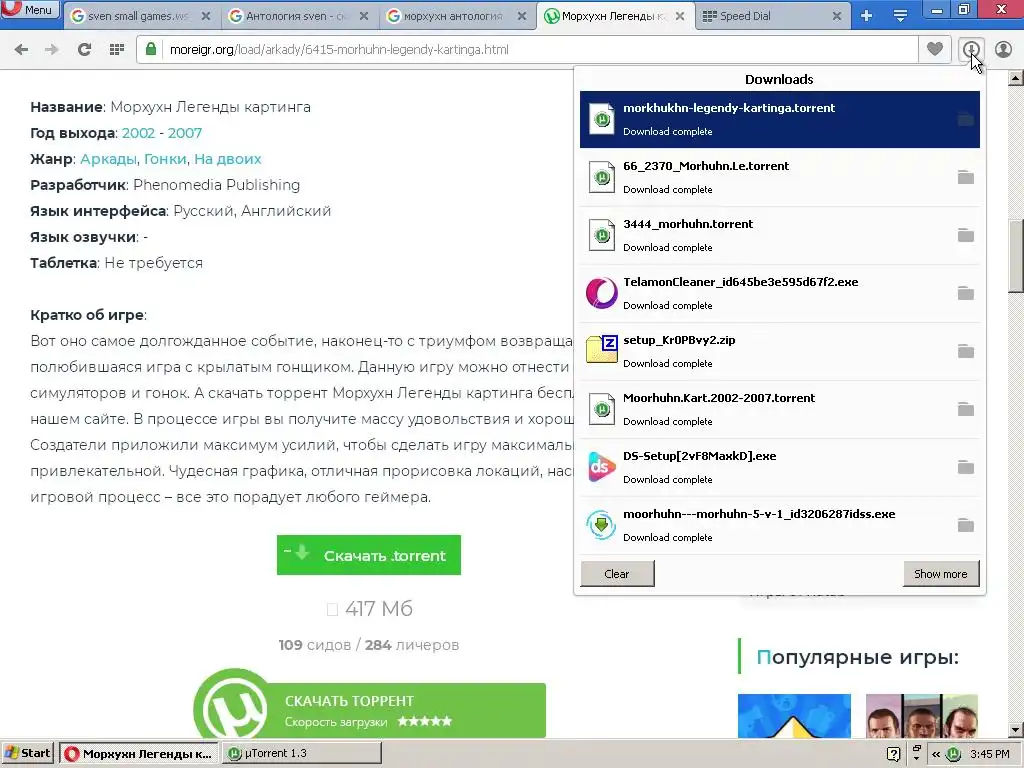Screen dimensions: 1024x768
Task: Click the setup zip archive icon
Action: click(601, 349)
